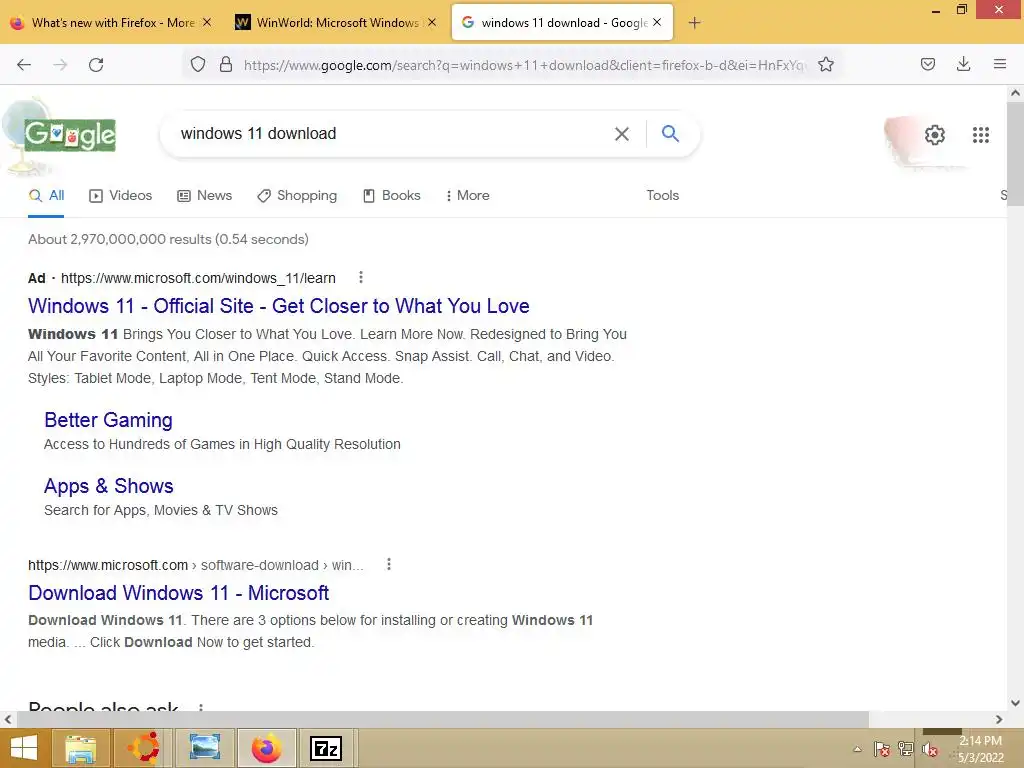Close the WinWorld tab

[432, 22]
